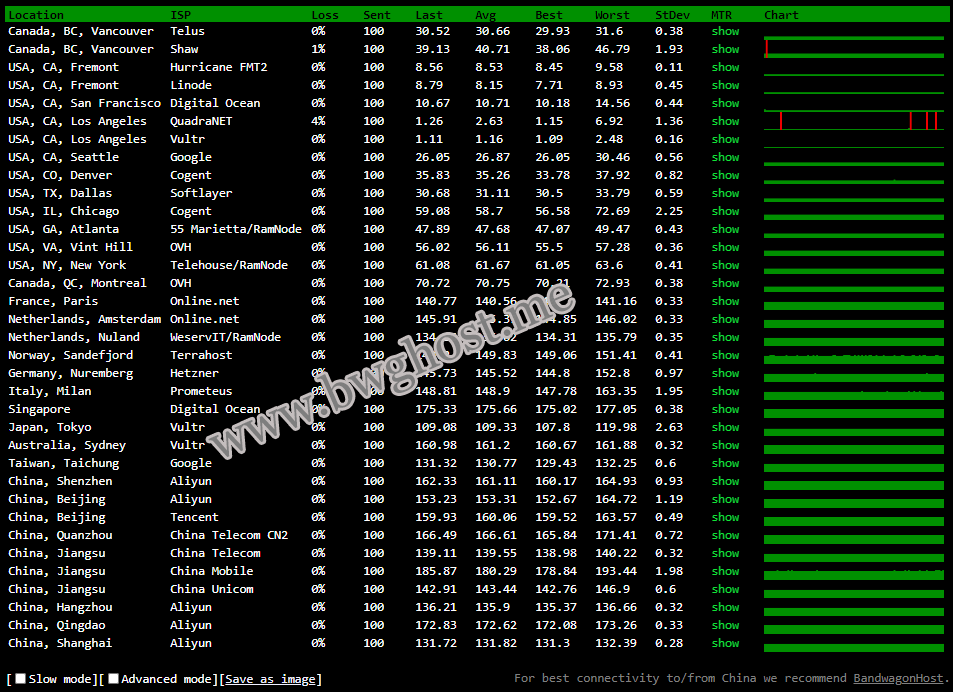Select the 2.63 StDev value for Tokyo
The image size is (953, 692).
click(669, 427)
